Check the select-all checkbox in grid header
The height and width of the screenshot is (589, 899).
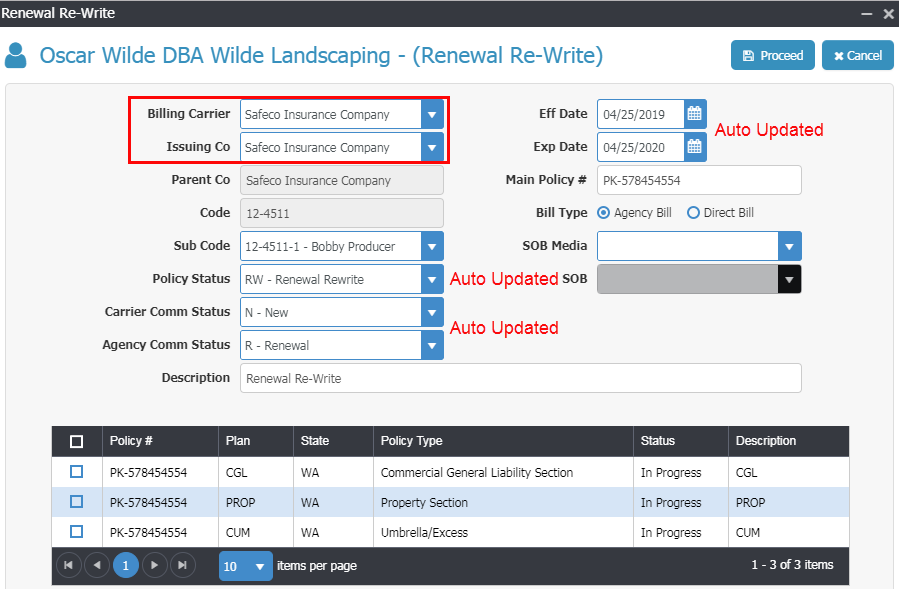[x=76, y=441]
